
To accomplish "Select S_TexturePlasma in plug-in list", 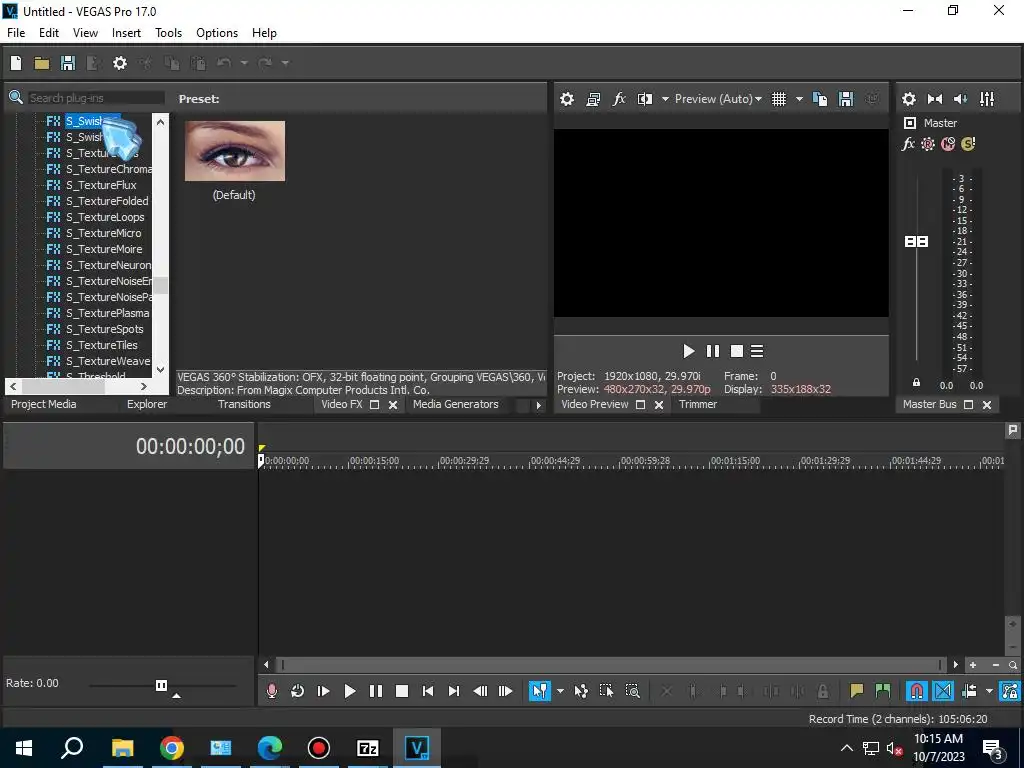I will click(108, 313).
